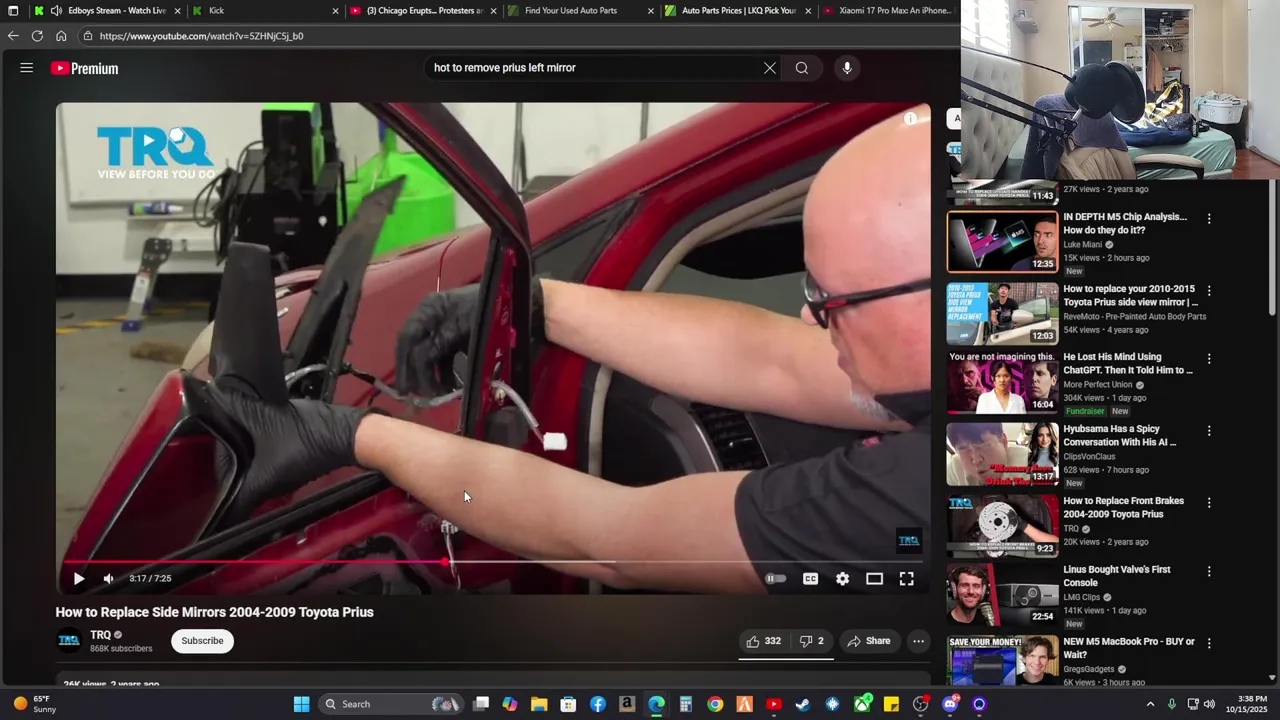This screenshot has width=1280, height=720.
Task: Open options for RevéMoto Prius mirror video
Action: click(1209, 290)
